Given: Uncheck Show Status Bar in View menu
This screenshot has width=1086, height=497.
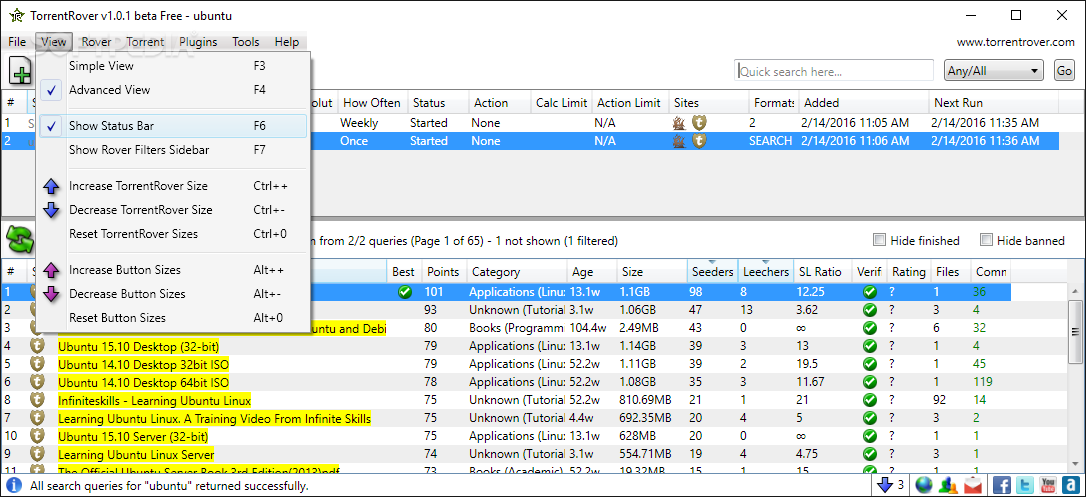Looking at the screenshot, I should [172, 126].
